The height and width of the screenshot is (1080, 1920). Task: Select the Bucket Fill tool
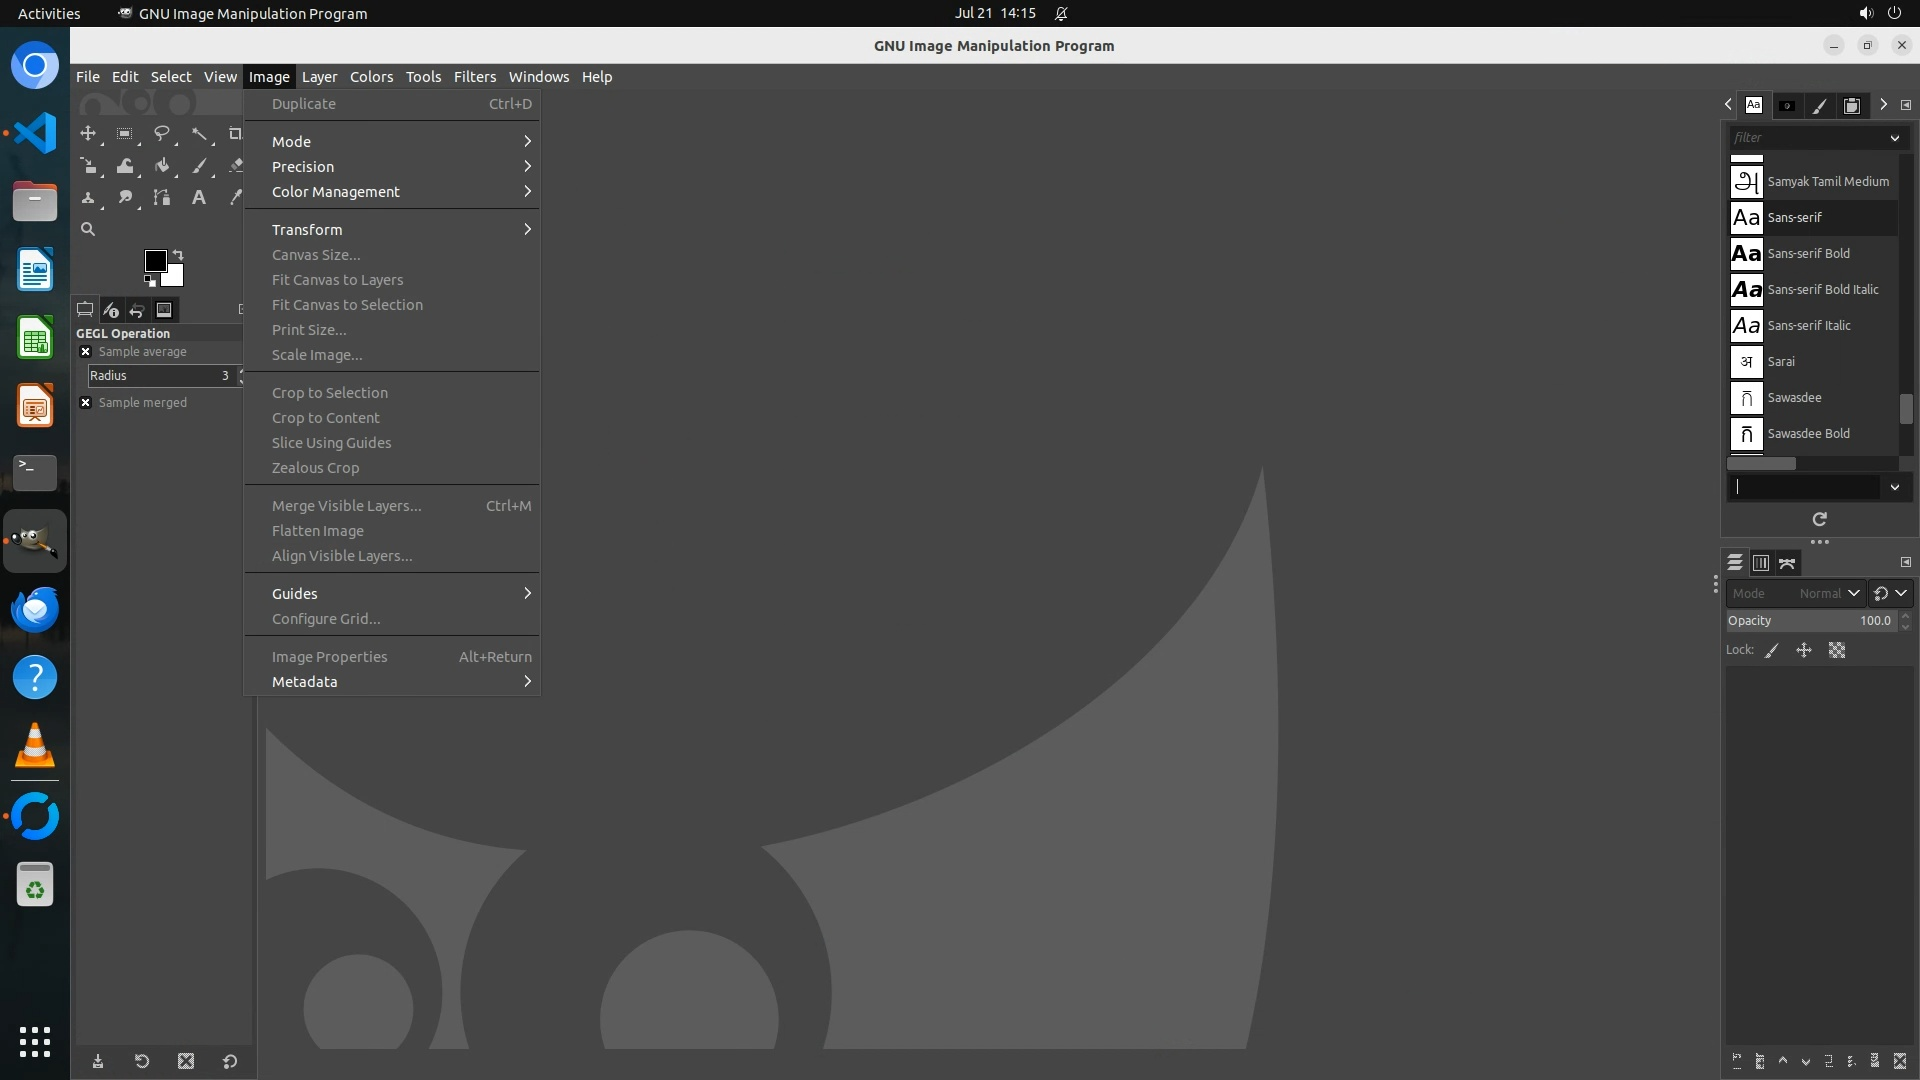click(161, 166)
